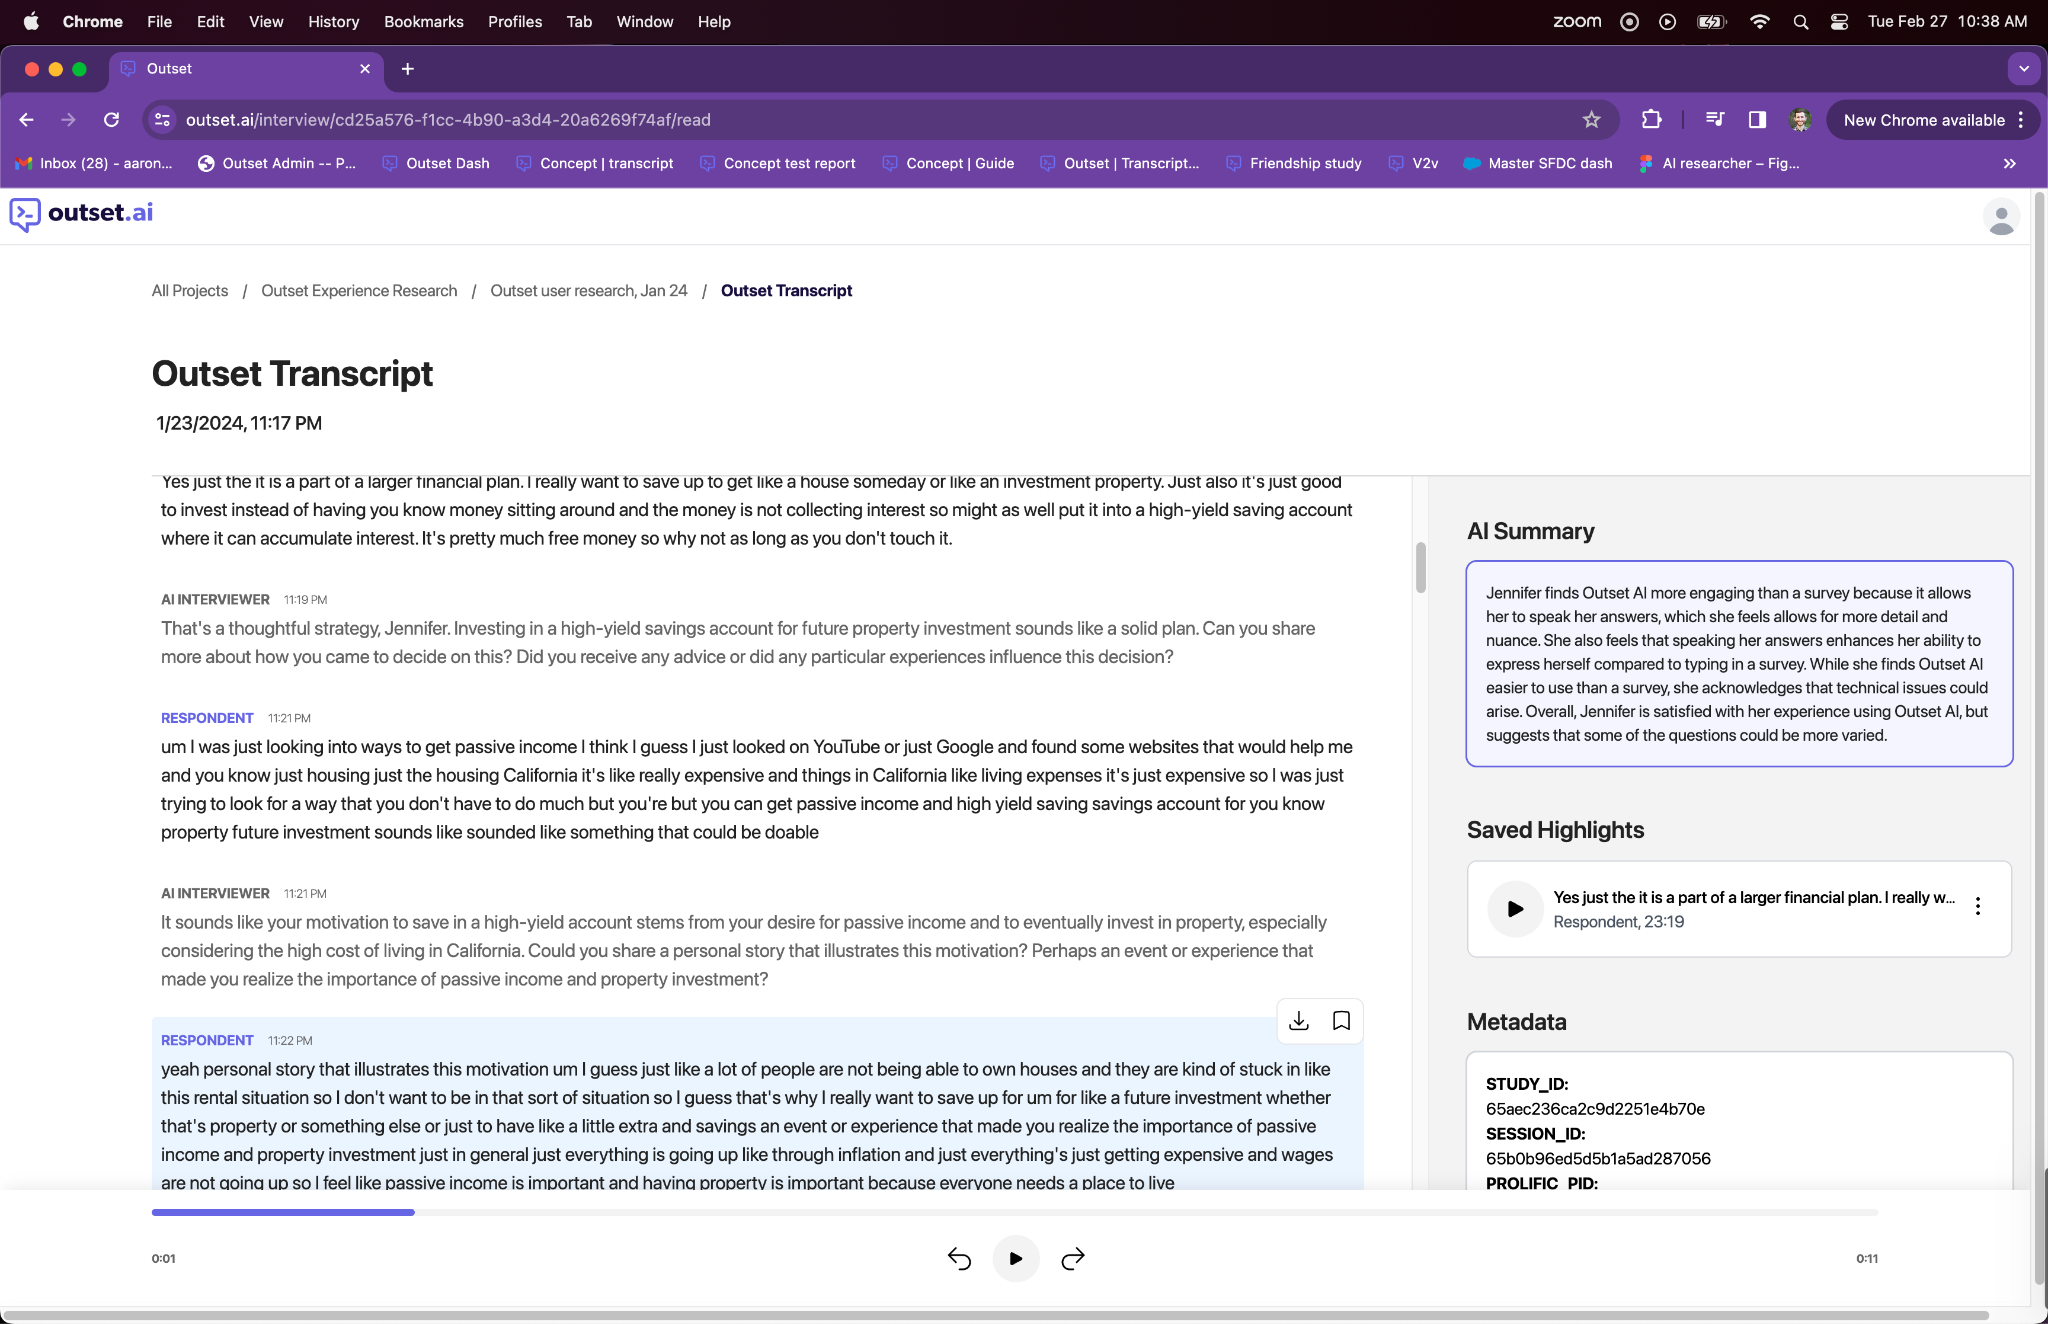Open a new browser tab

407,69
